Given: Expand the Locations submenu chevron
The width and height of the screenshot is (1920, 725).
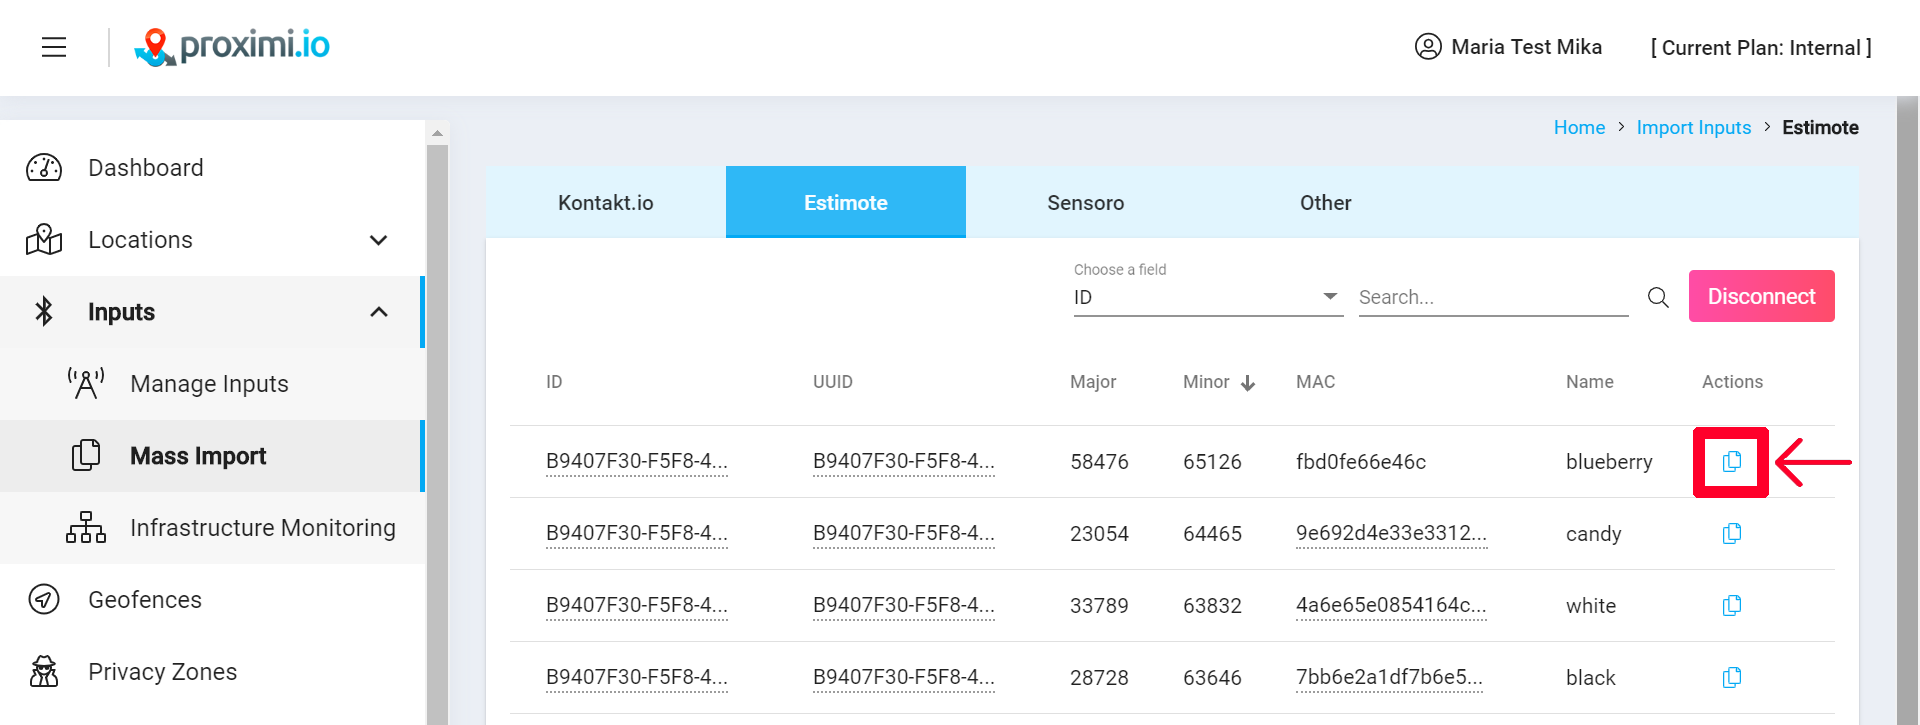Looking at the screenshot, I should [x=378, y=240].
